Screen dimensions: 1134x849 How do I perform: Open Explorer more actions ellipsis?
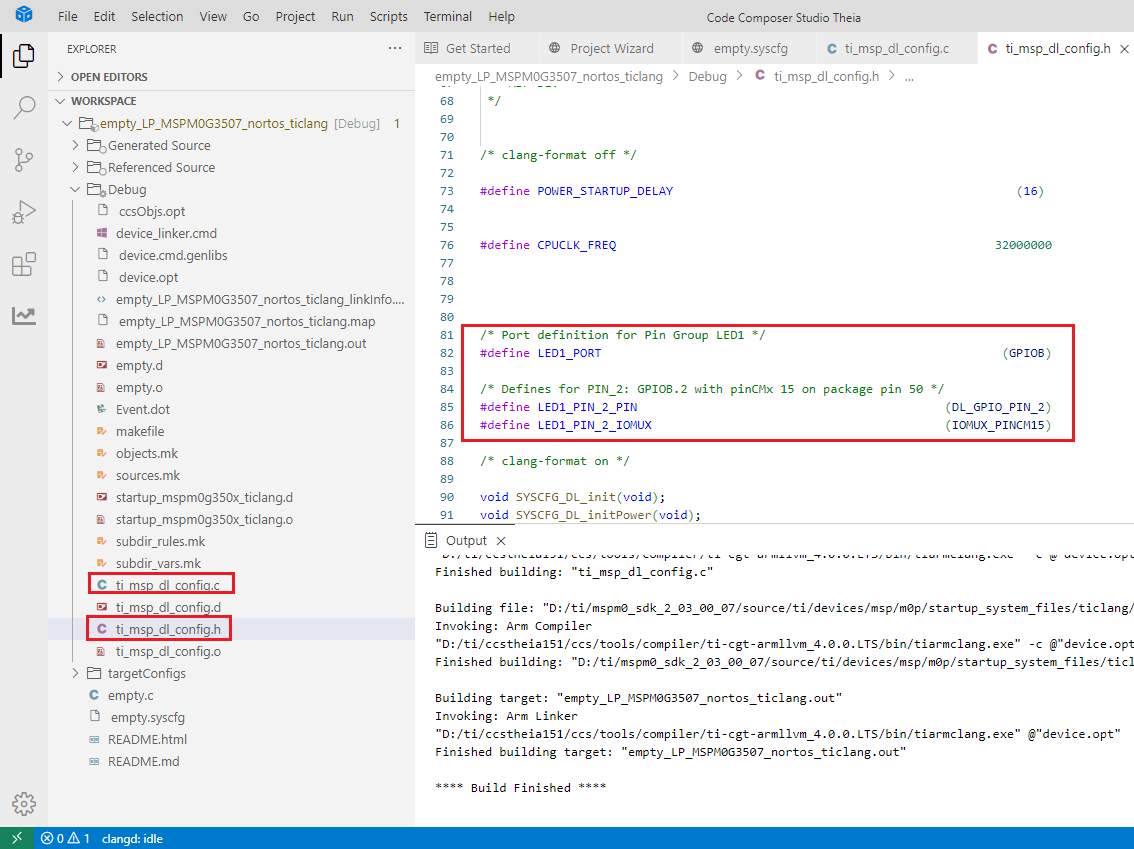395,48
